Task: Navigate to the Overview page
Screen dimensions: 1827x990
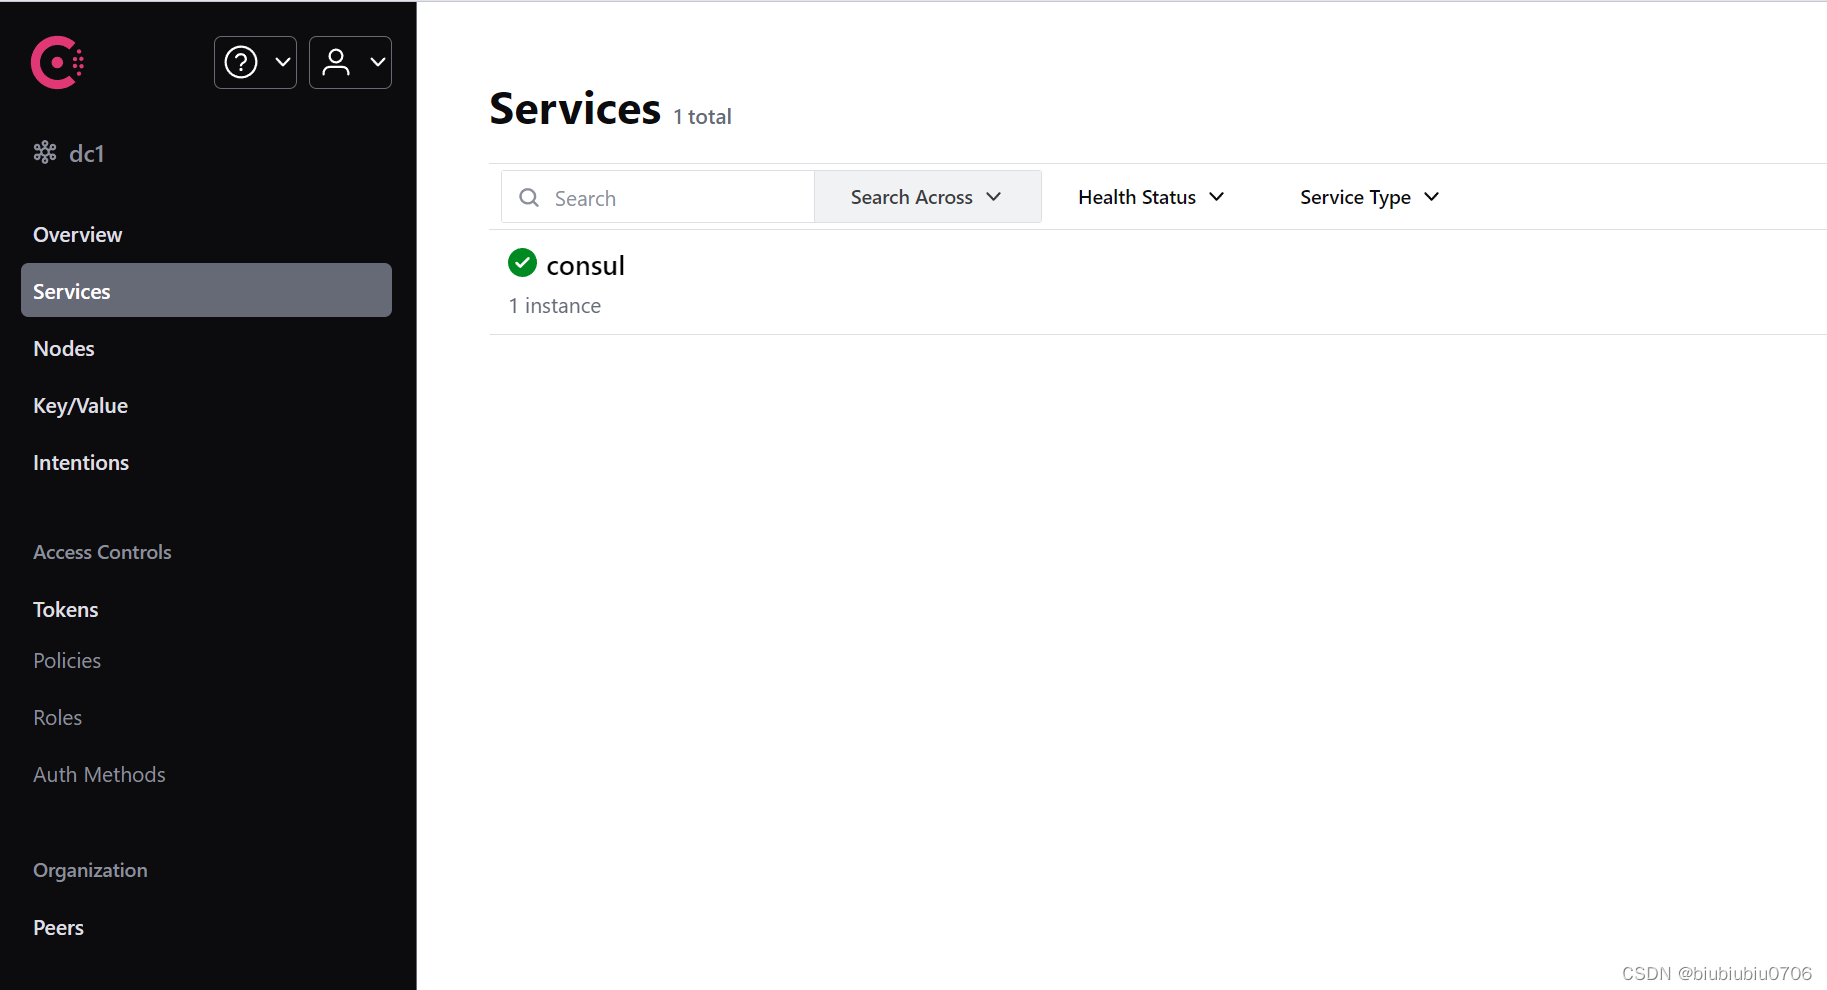Action: click(77, 234)
